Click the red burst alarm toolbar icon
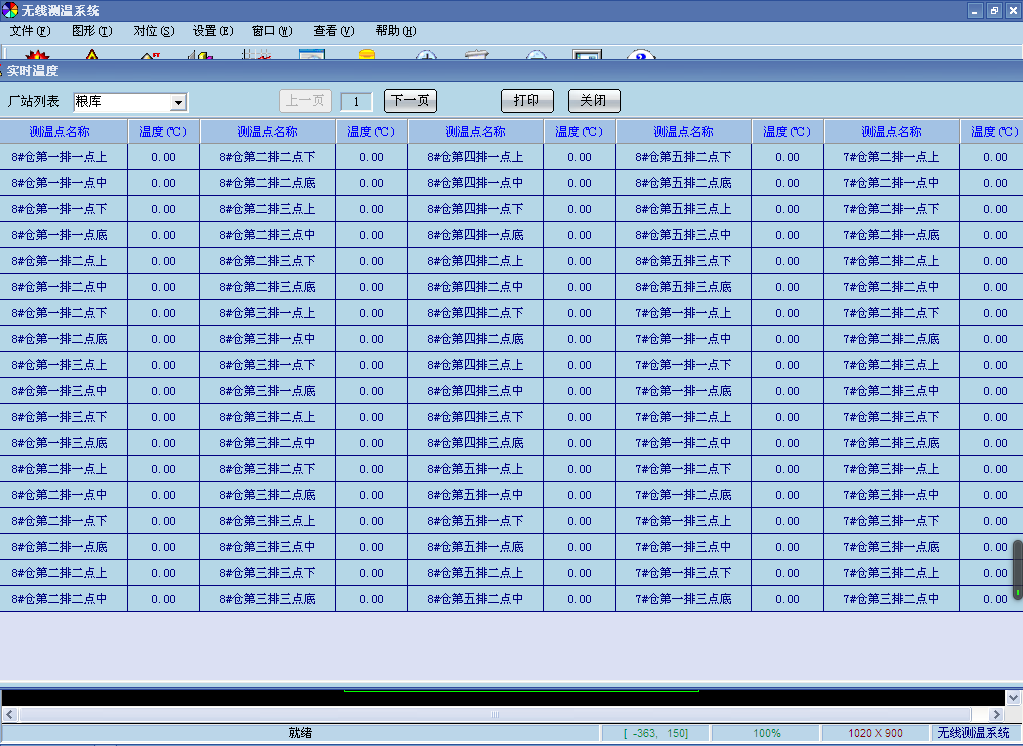Viewport: 1023px width, 746px height. (x=37, y=56)
